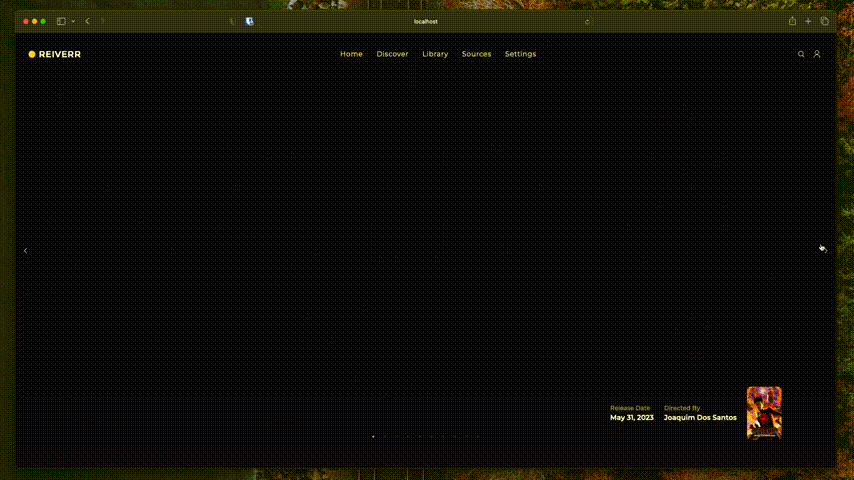This screenshot has width=854, height=480.
Task: Click Safari back navigation arrow
Action: 87,21
